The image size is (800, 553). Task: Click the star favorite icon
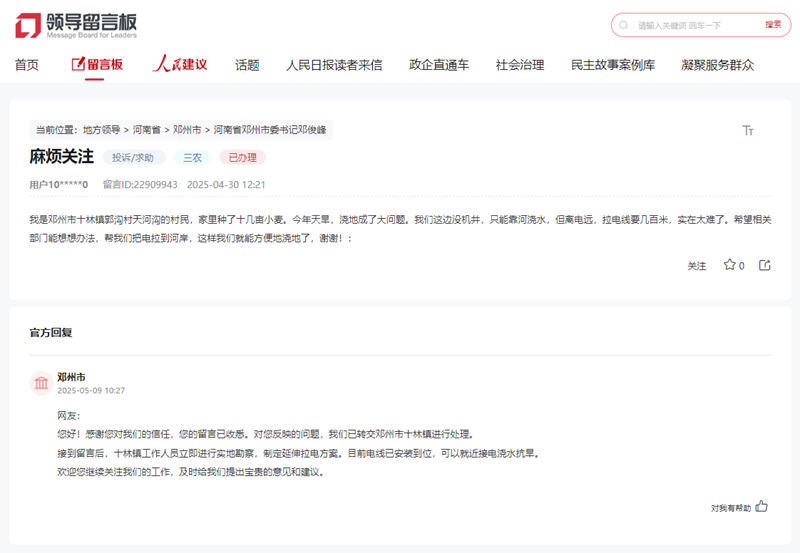(729, 265)
